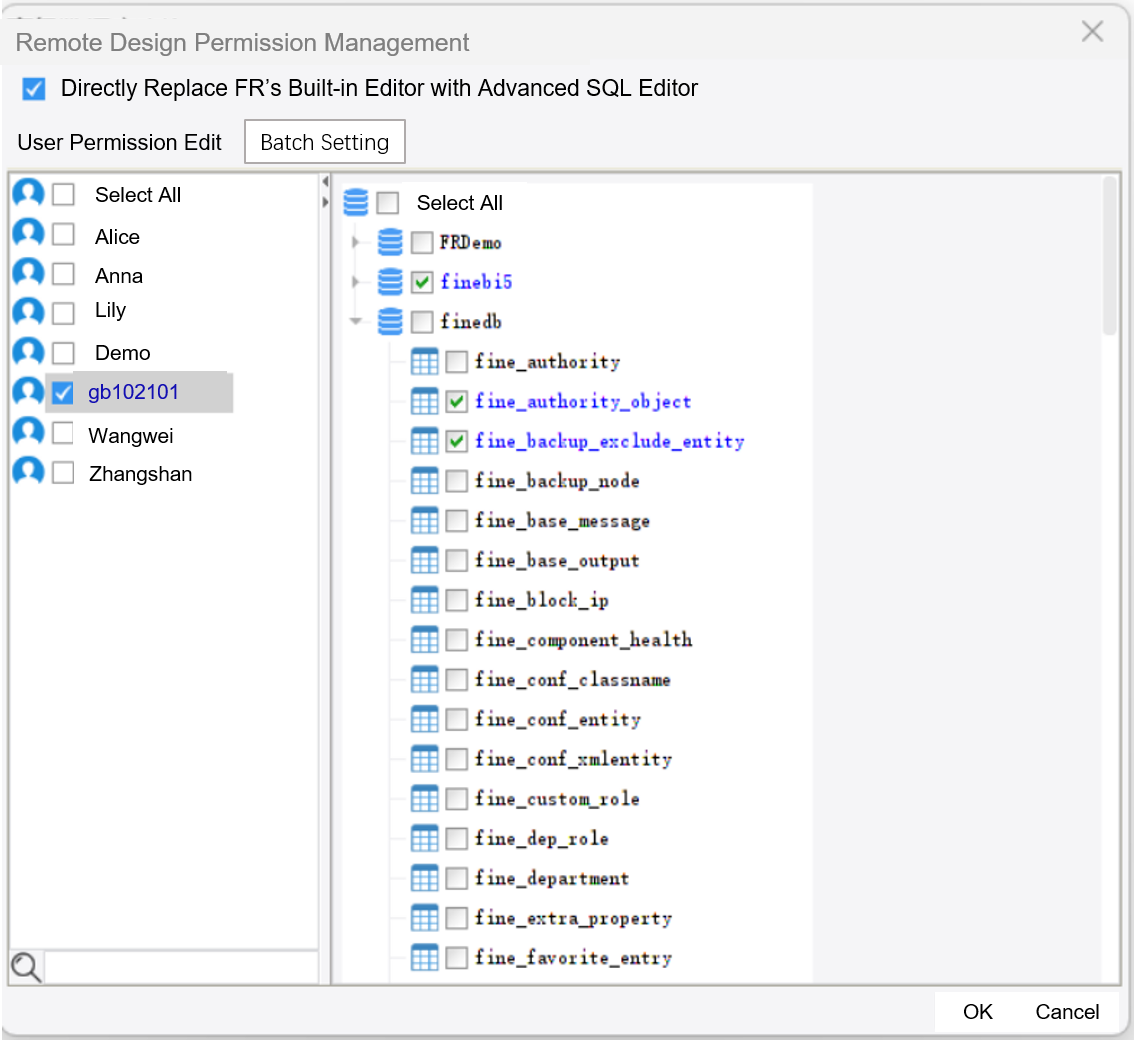Click the Cancel button
The image size is (1134, 1040).
tap(1067, 1011)
